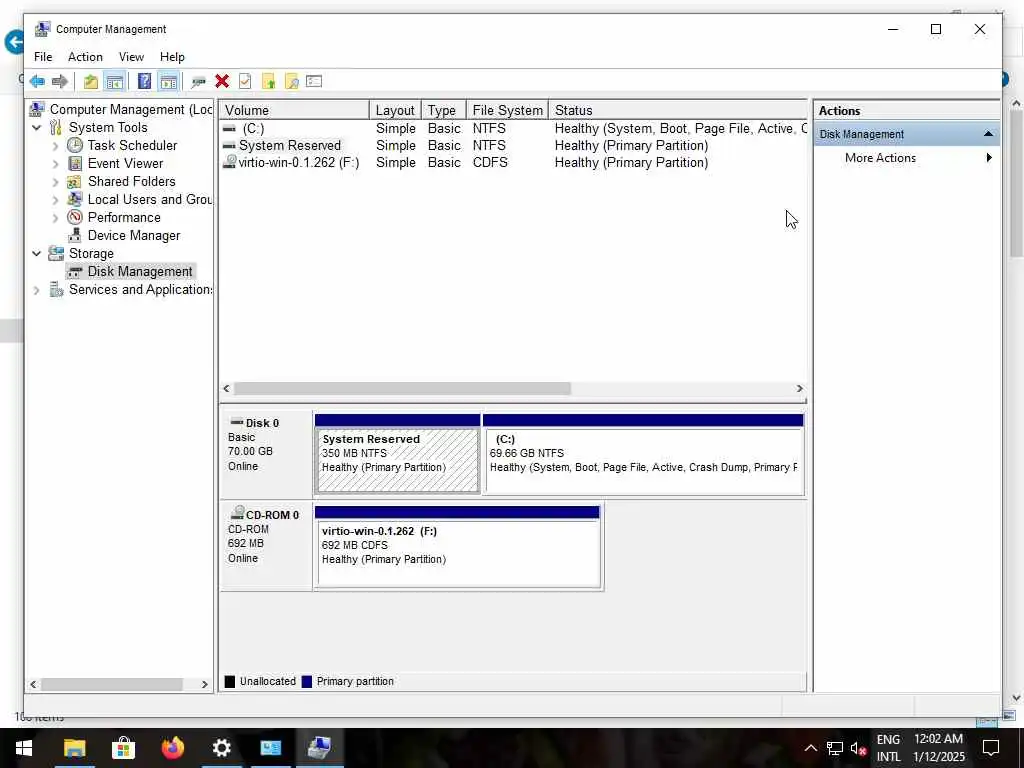Click the Local Users and Groups icon

point(75,199)
